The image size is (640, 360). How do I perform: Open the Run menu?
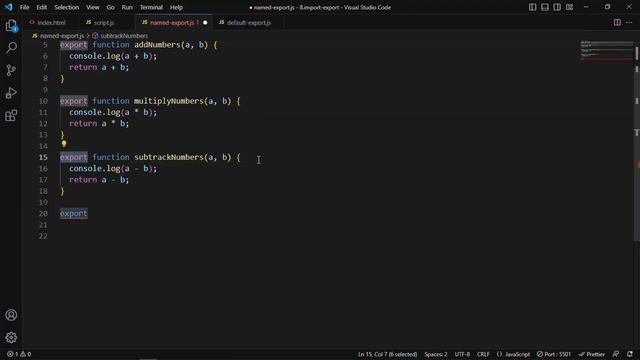coord(127,7)
